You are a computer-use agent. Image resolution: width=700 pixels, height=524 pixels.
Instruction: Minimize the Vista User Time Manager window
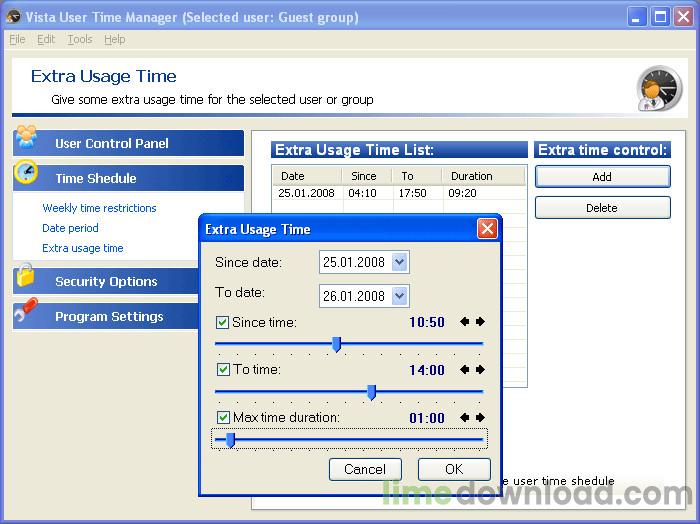tap(637, 17)
